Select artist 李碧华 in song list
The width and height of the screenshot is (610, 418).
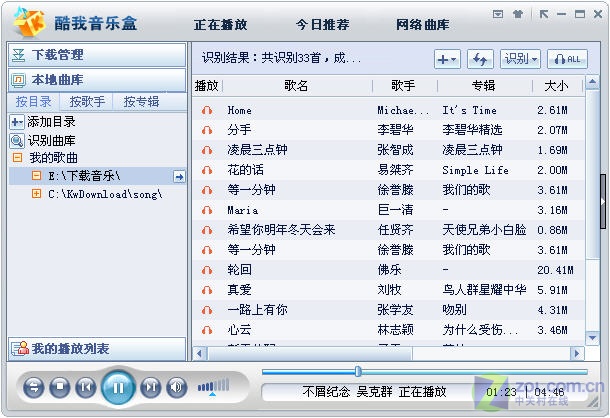395,130
